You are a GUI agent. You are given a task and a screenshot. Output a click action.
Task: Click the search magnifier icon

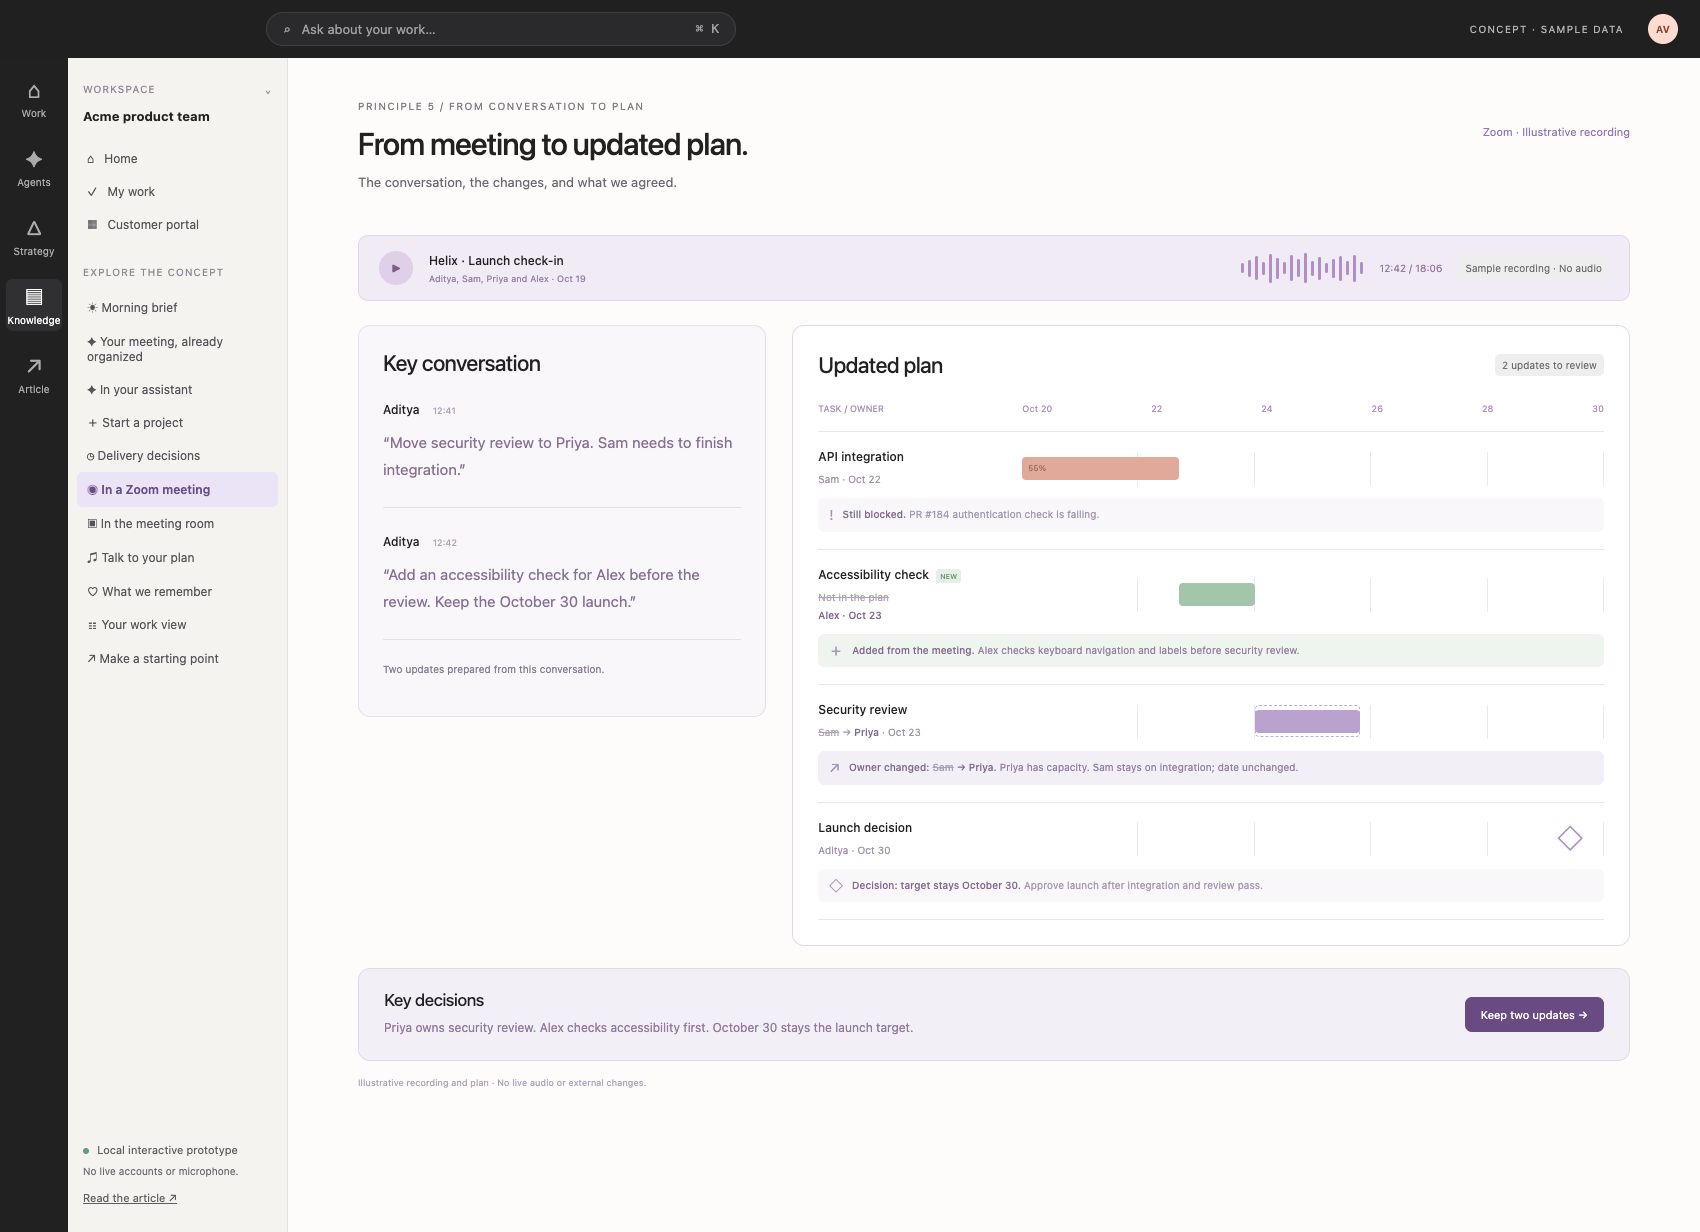287,30
